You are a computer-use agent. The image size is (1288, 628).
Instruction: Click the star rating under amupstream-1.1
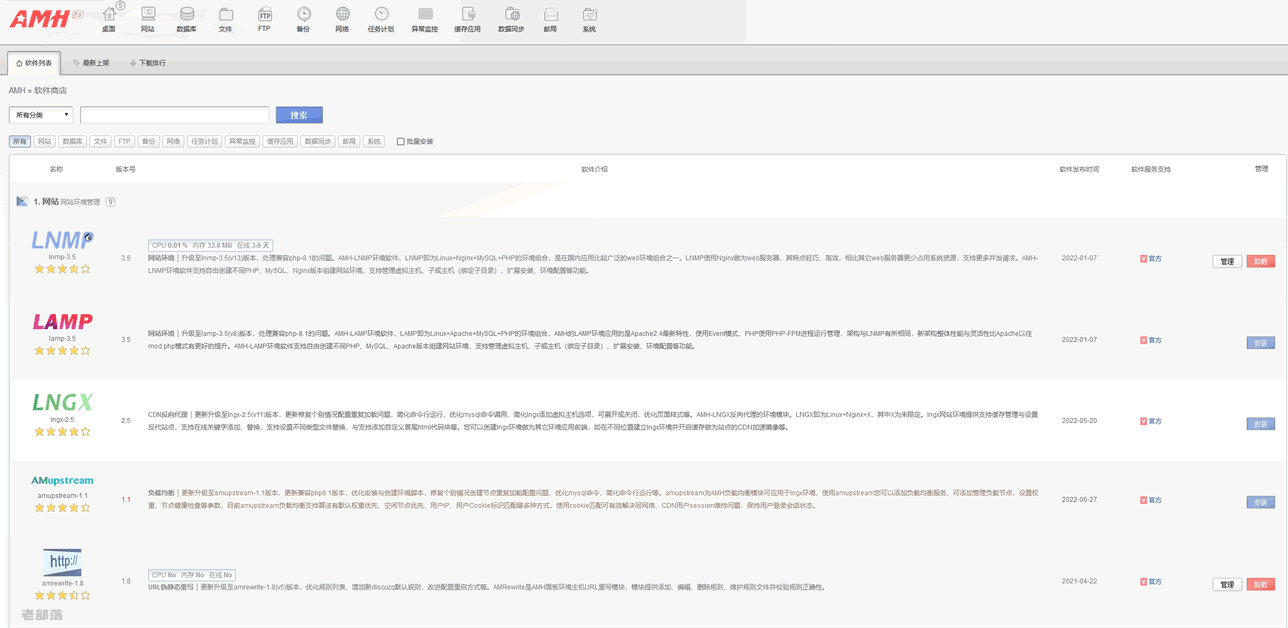click(62, 508)
